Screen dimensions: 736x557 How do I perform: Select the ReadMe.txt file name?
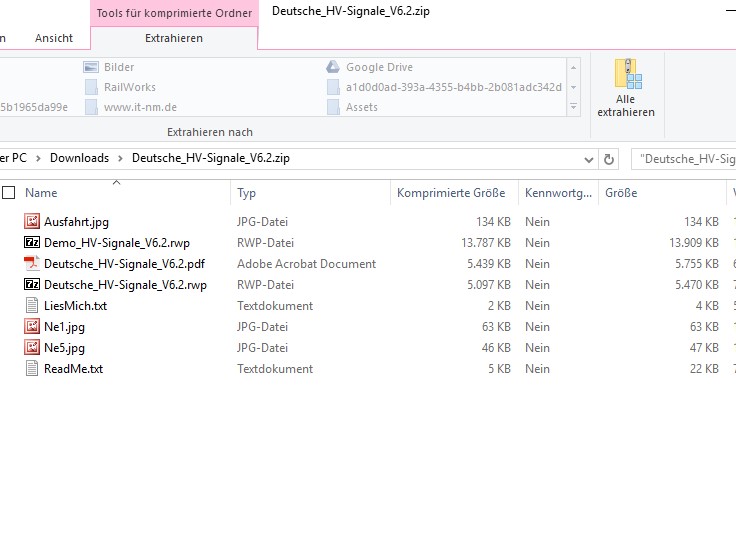tap(73, 369)
